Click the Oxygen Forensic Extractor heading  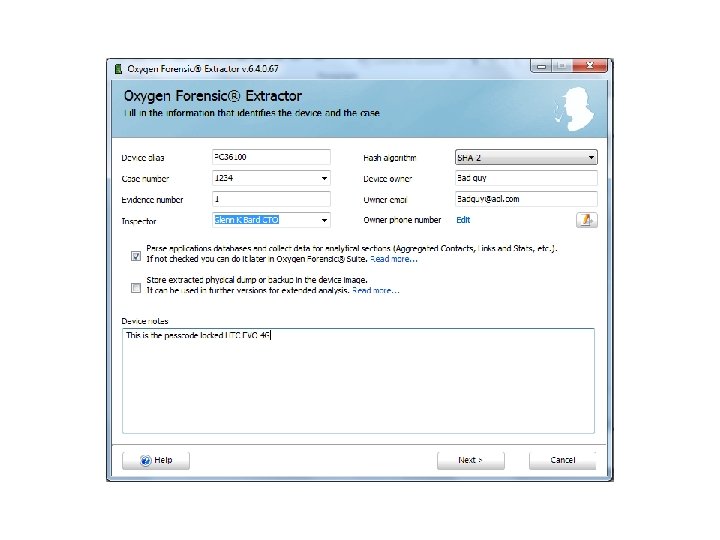[213, 96]
